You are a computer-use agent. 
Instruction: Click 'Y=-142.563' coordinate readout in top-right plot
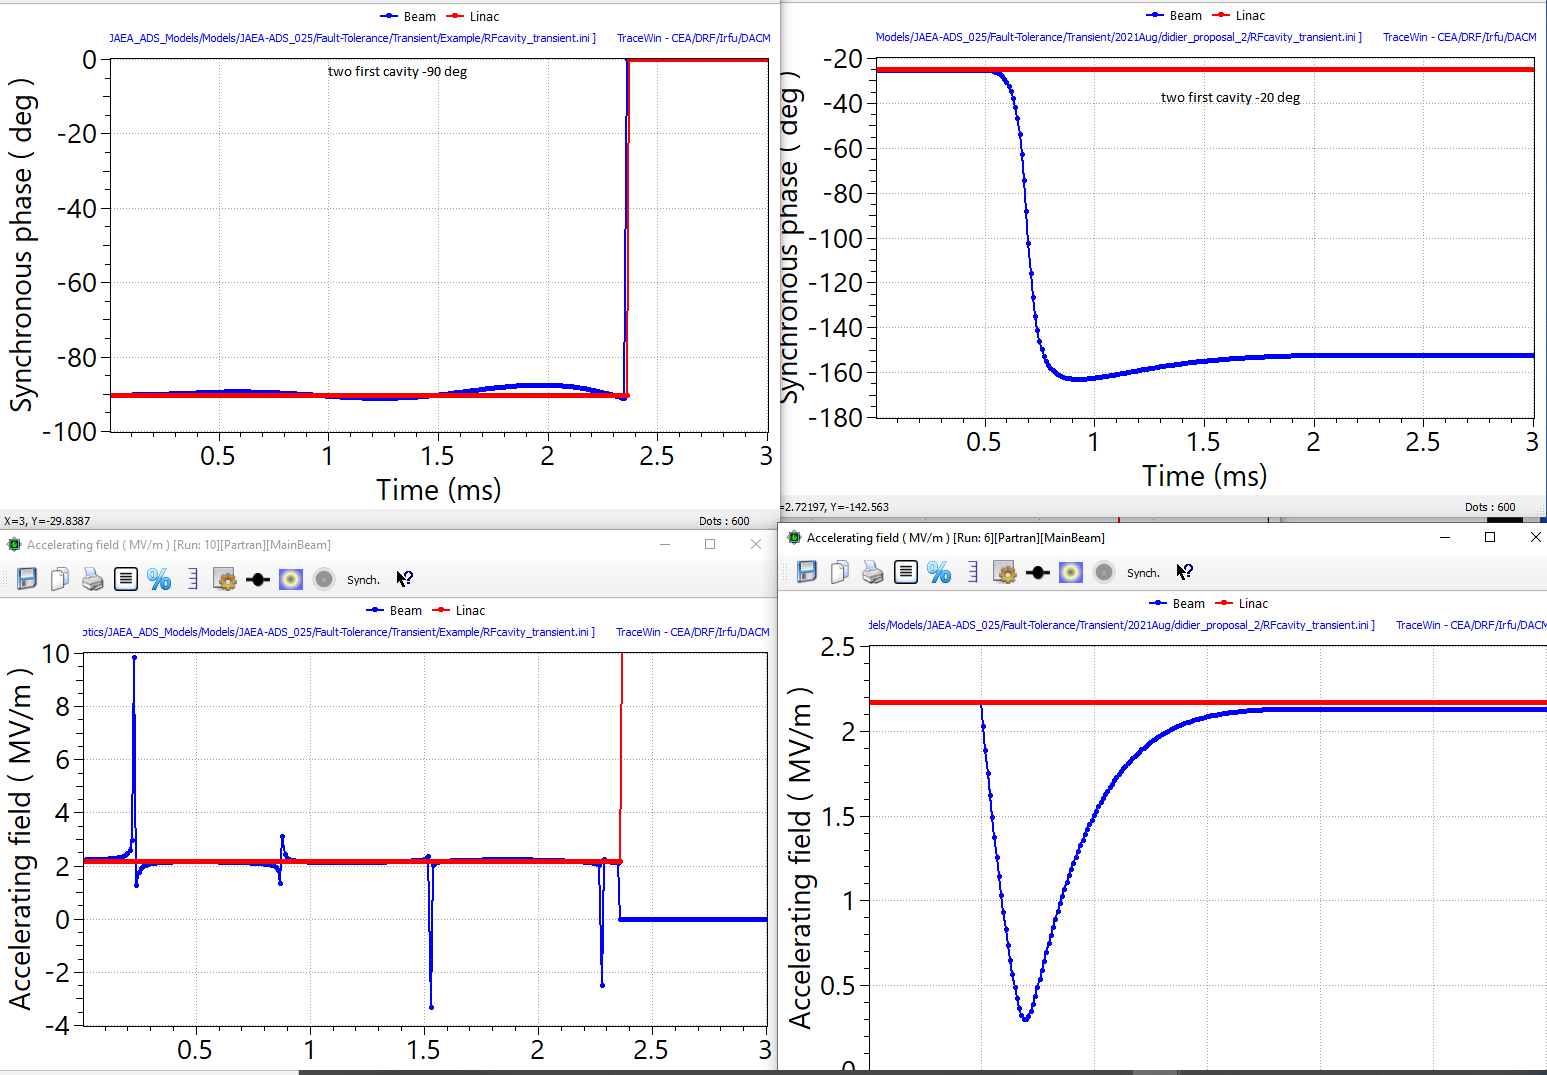tap(858, 507)
